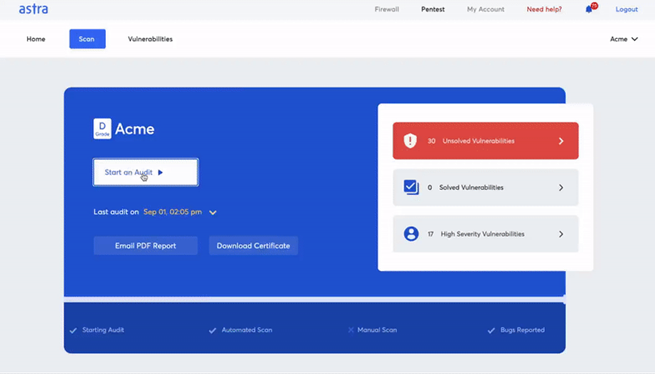This screenshot has height=374, width=655.
Task: Click the astra logo
Action: click(33, 9)
